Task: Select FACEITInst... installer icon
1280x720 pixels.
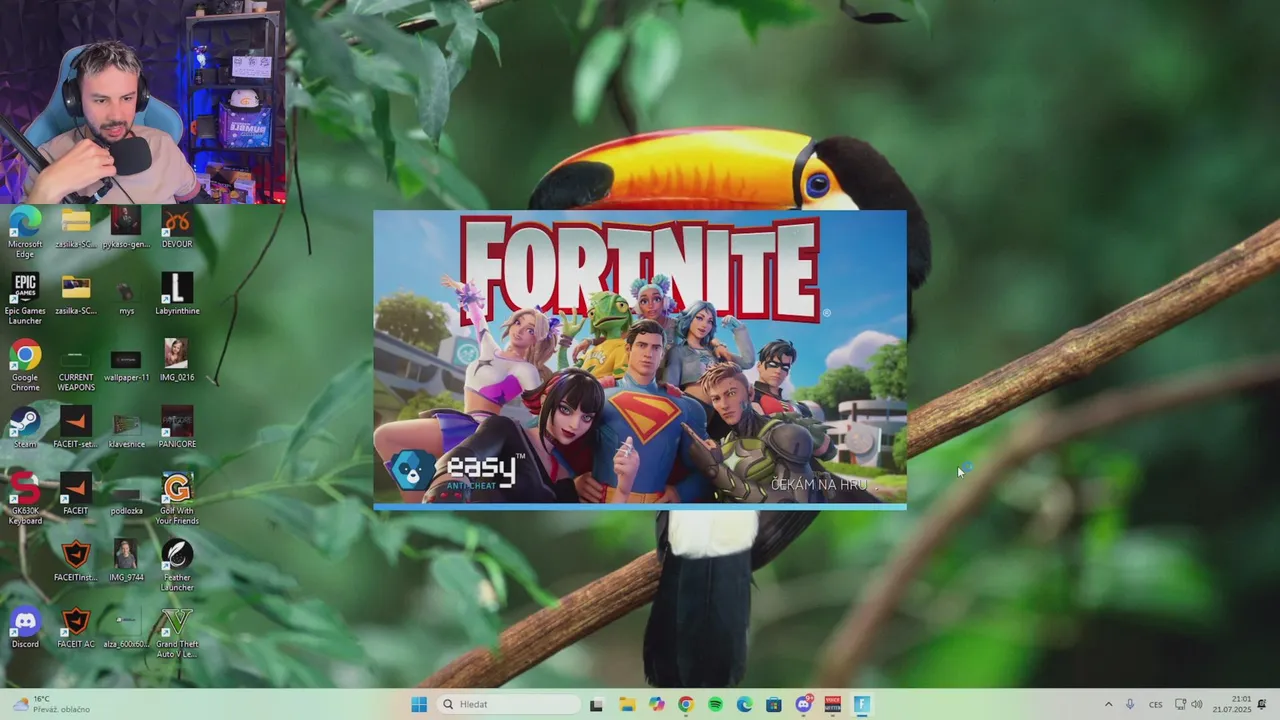Action: [76, 561]
